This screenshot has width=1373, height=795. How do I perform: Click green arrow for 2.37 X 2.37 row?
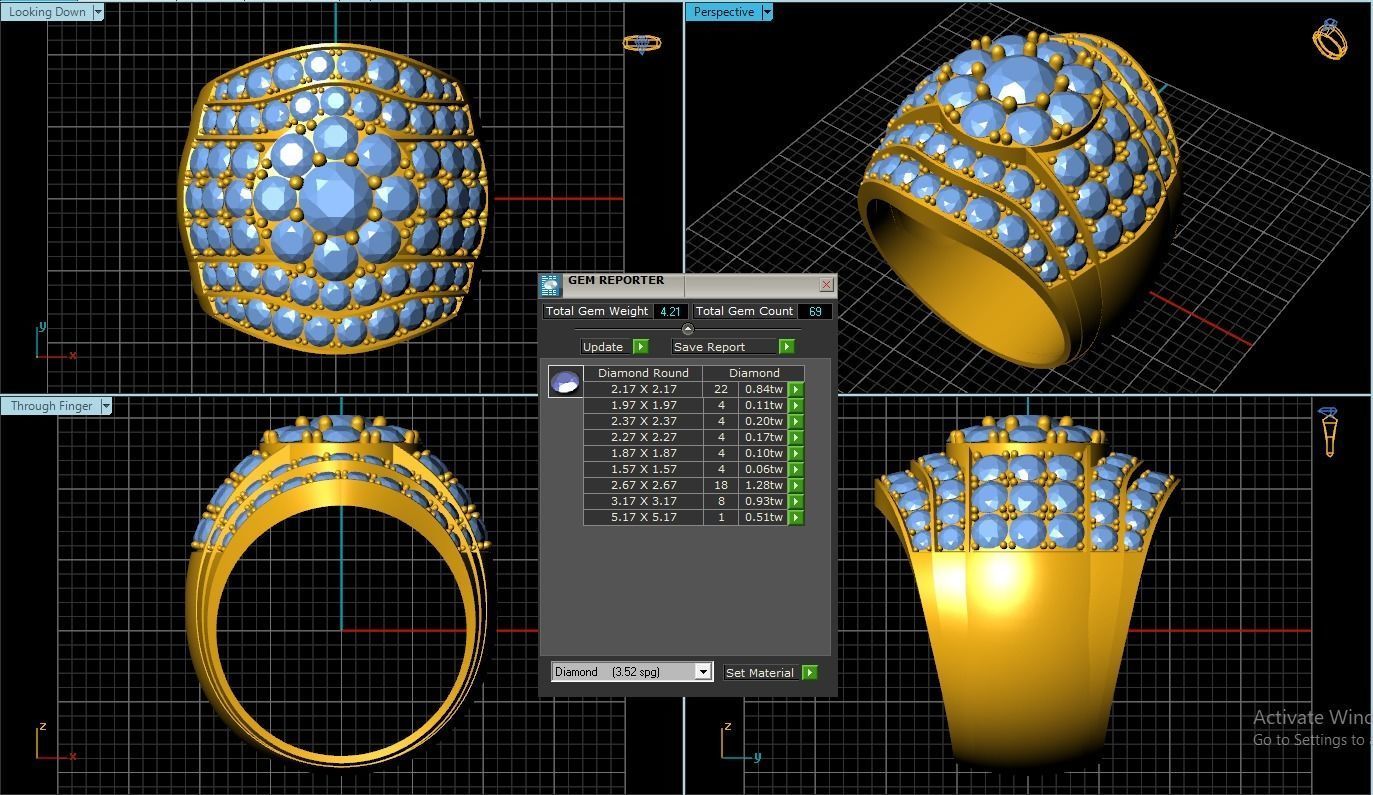tap(796, 421)
